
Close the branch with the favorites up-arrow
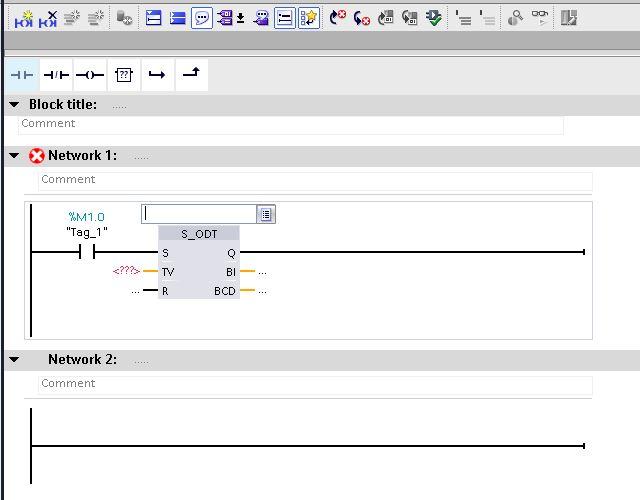pyautogui.click(x=191, y=75)
